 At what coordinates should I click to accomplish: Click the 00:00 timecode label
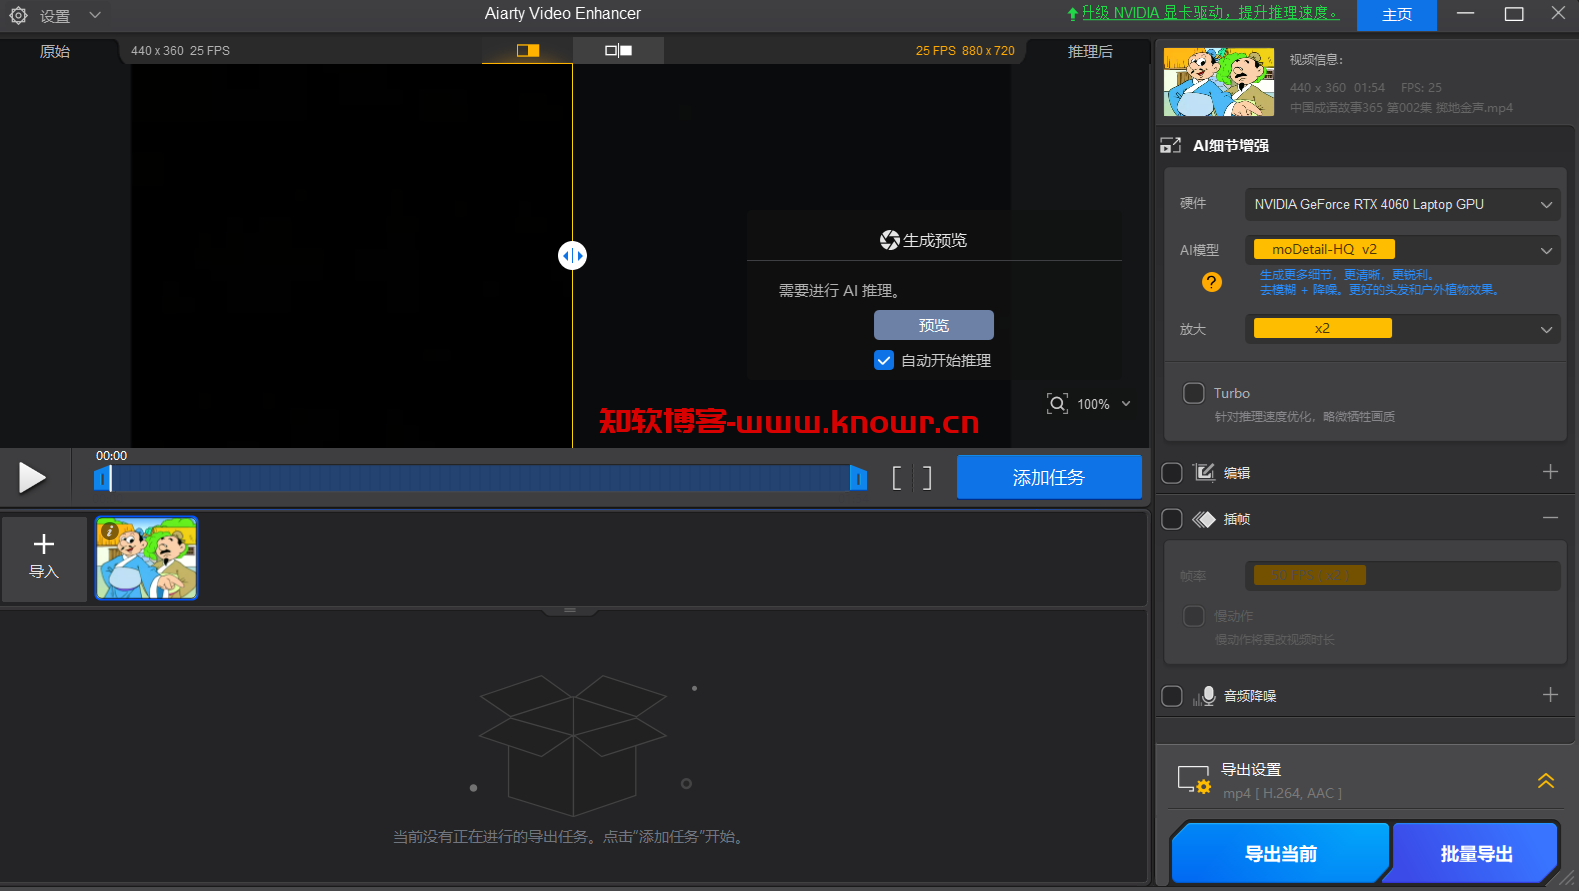(x=111, y=455)
